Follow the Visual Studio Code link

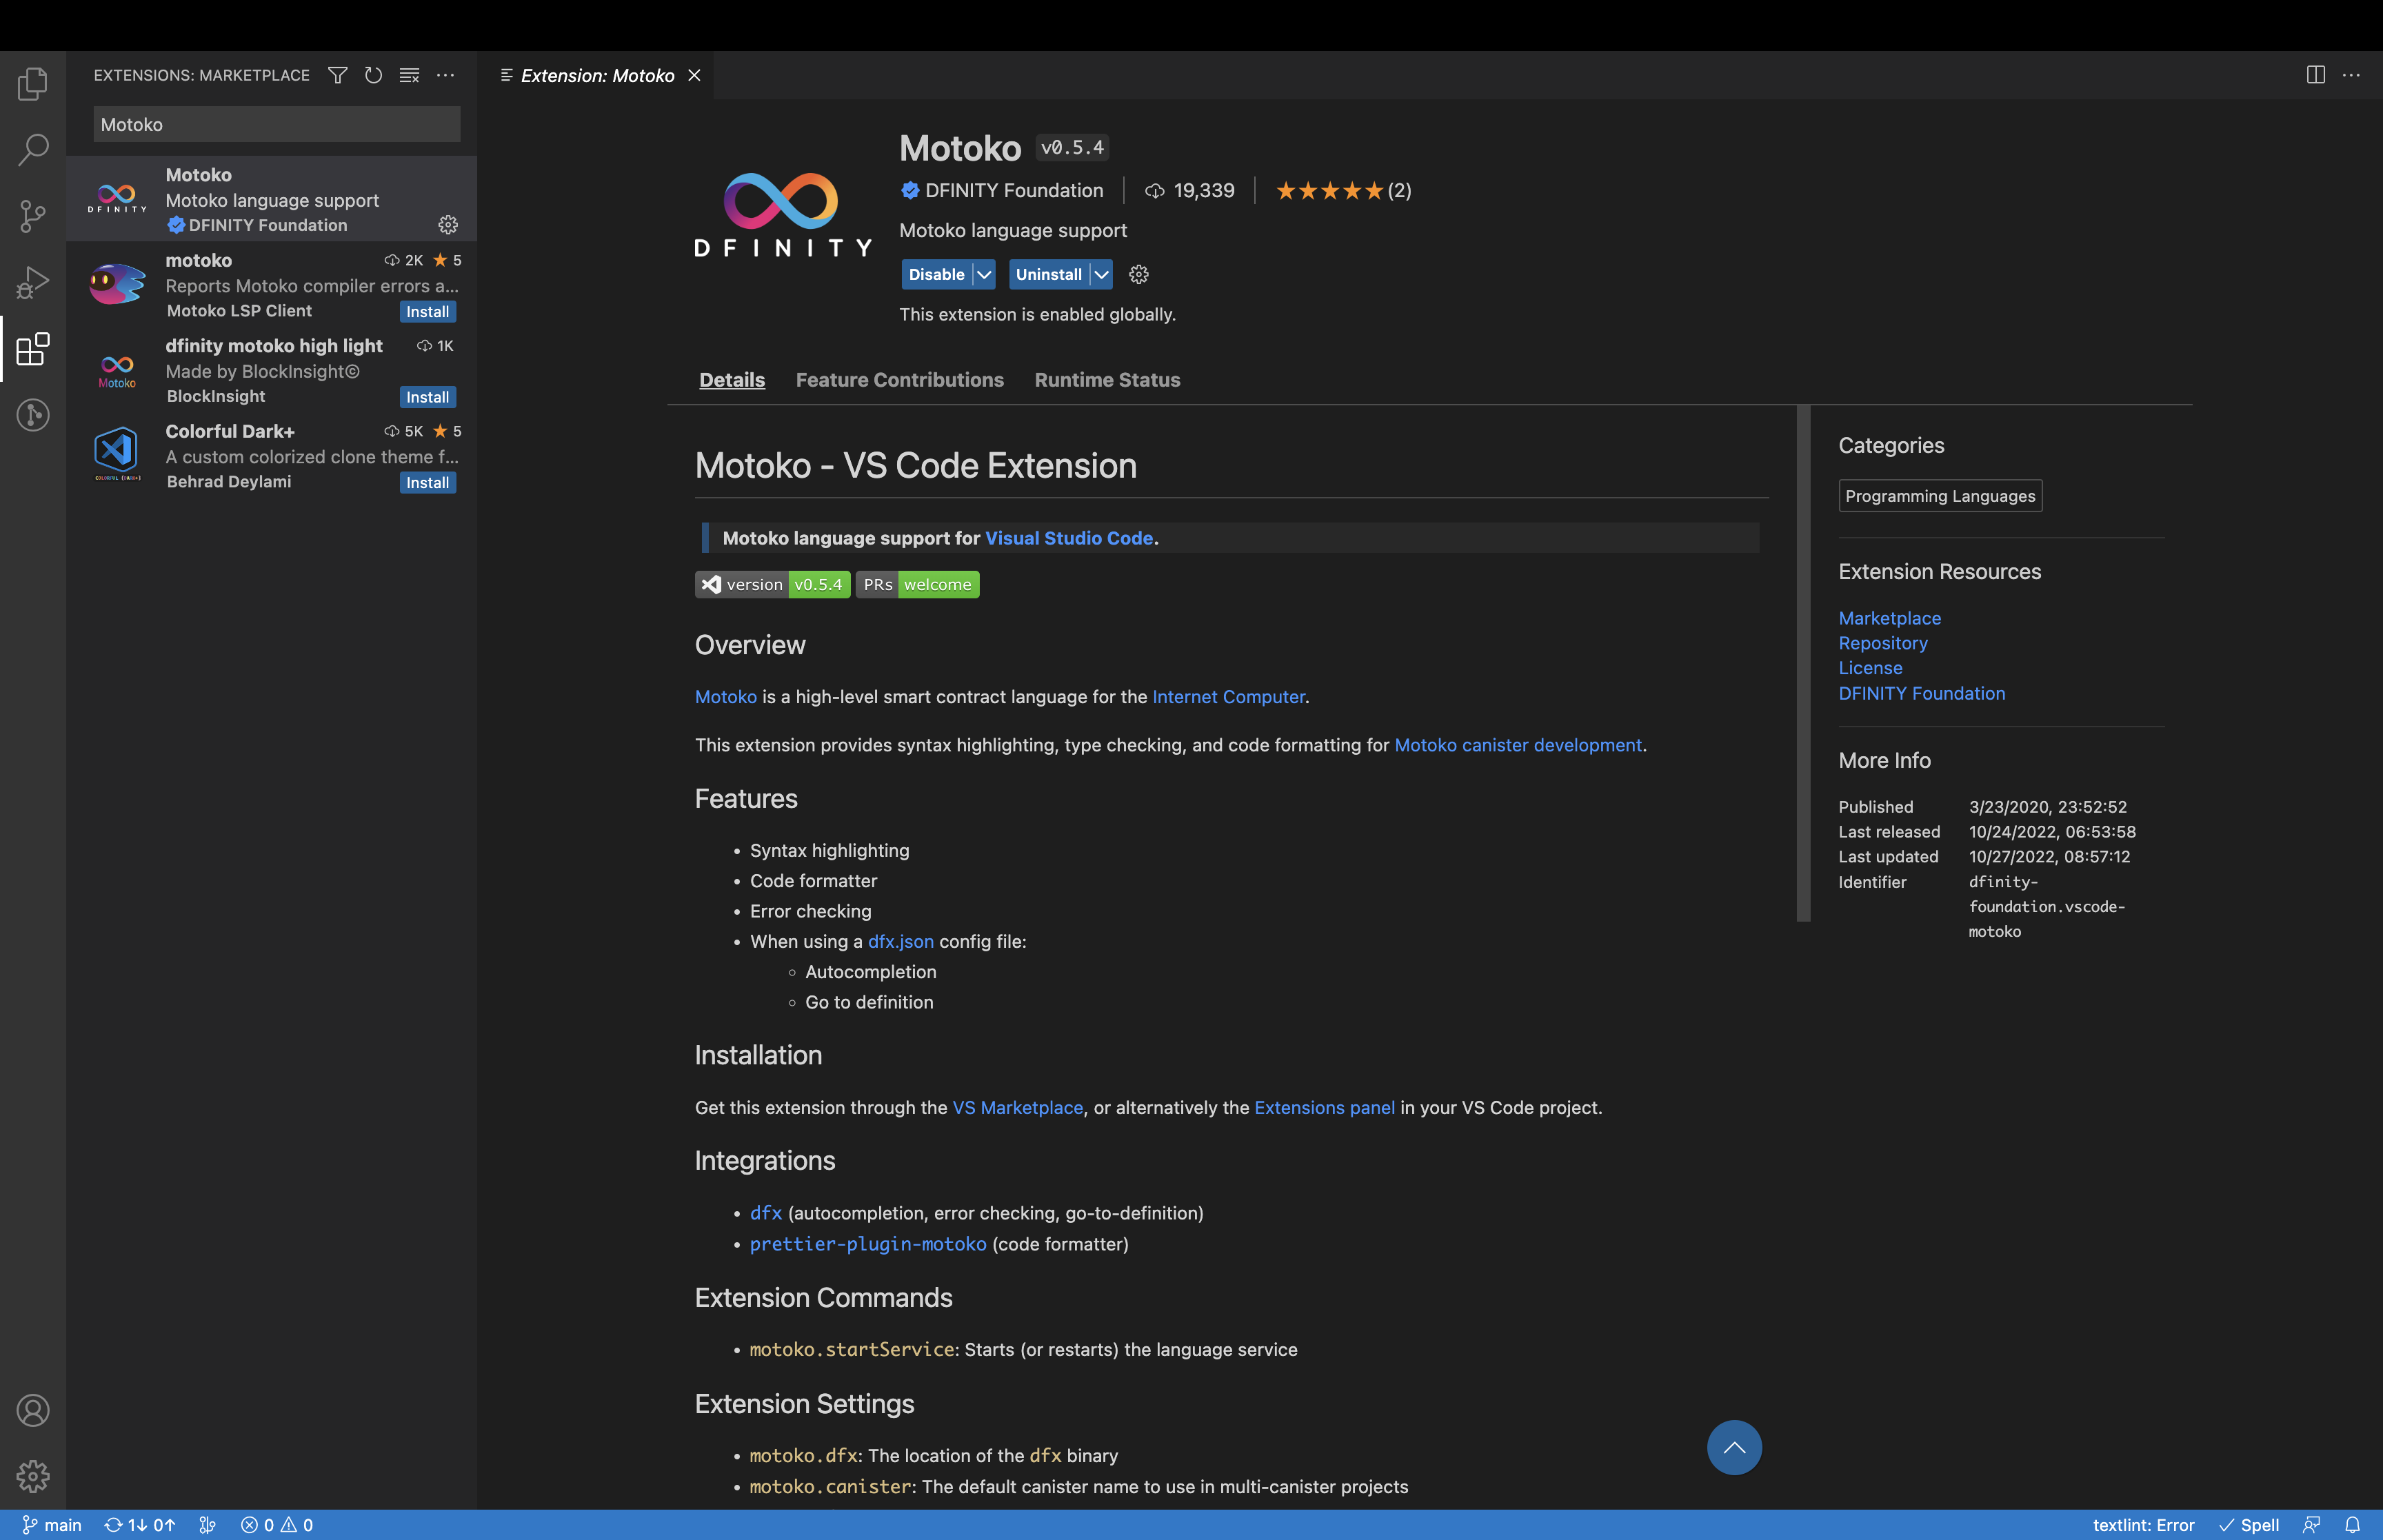tap(1068, 538)
